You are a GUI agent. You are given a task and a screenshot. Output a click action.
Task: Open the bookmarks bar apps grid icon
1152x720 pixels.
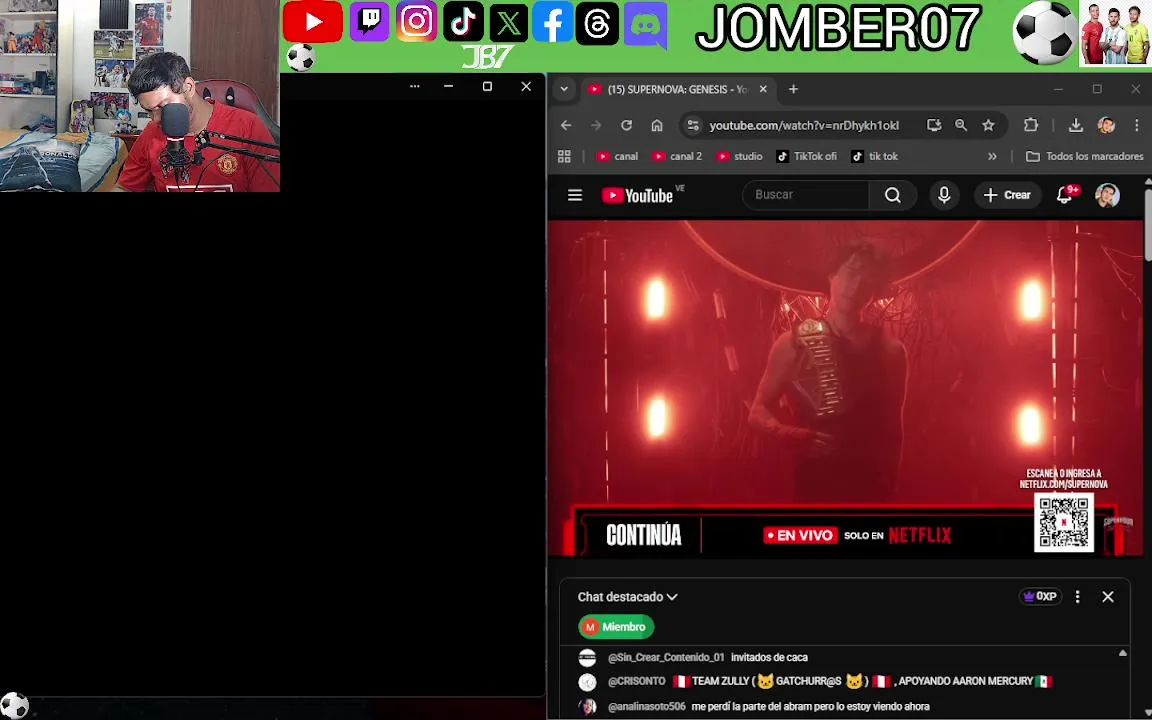(x=564, y=156)
